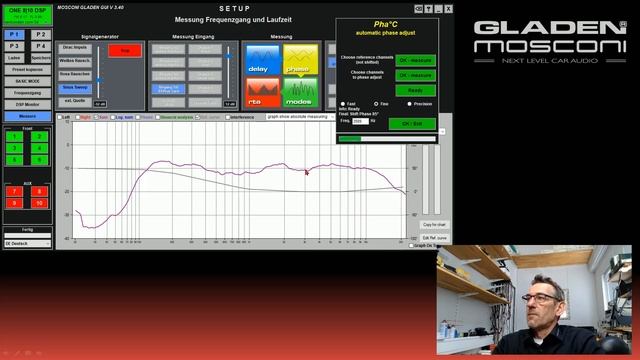640x360 pixels.
Task: Click Preset kopieren button
Action: [x=27, y=70]
